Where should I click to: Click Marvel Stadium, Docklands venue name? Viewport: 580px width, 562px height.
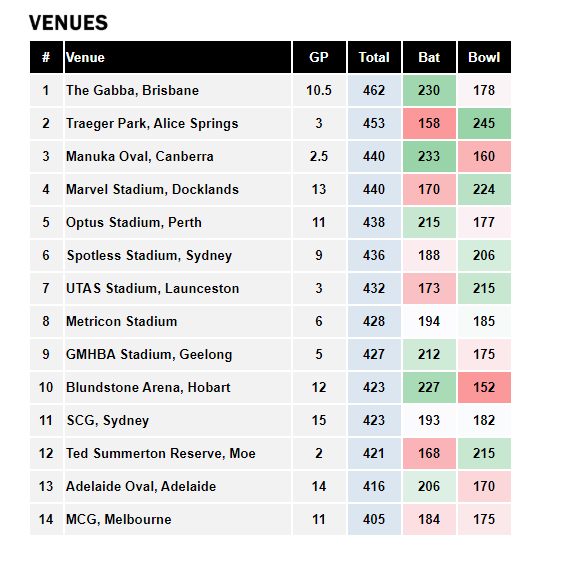(x=152, y=189)
